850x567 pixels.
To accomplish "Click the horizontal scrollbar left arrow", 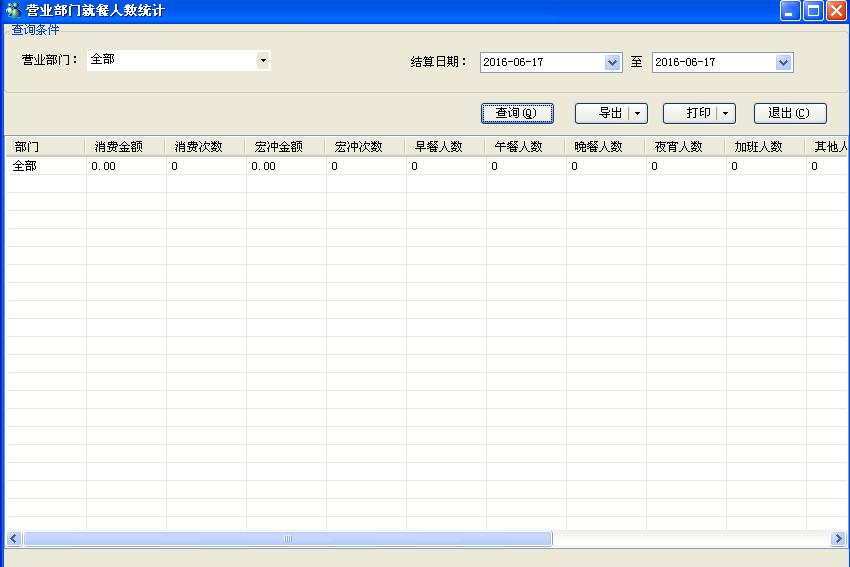I will pos(13,539).
